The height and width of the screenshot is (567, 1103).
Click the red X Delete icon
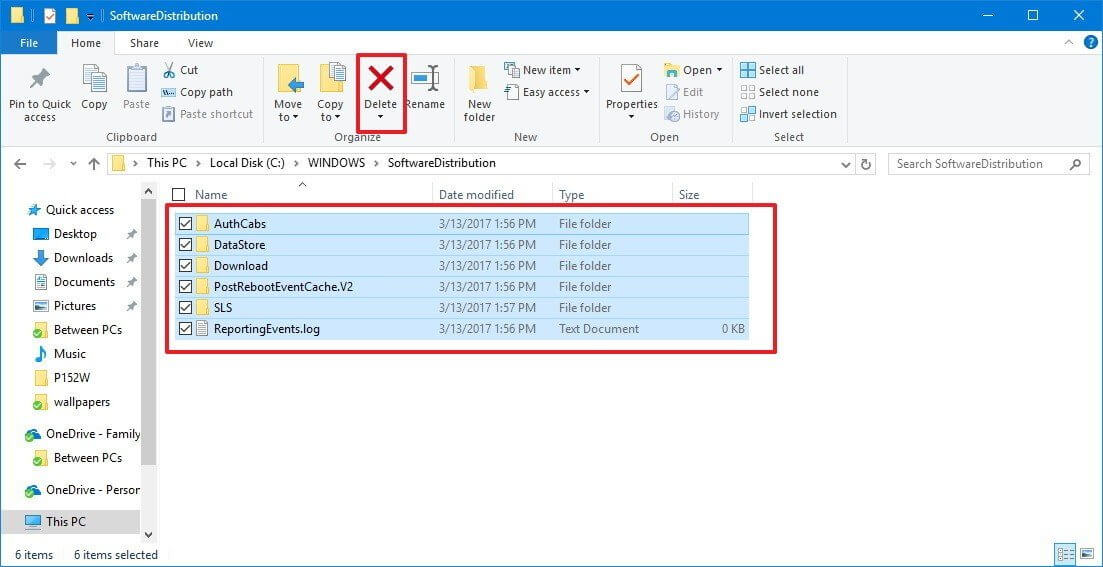pyautogui.click(x=380, y=78)
